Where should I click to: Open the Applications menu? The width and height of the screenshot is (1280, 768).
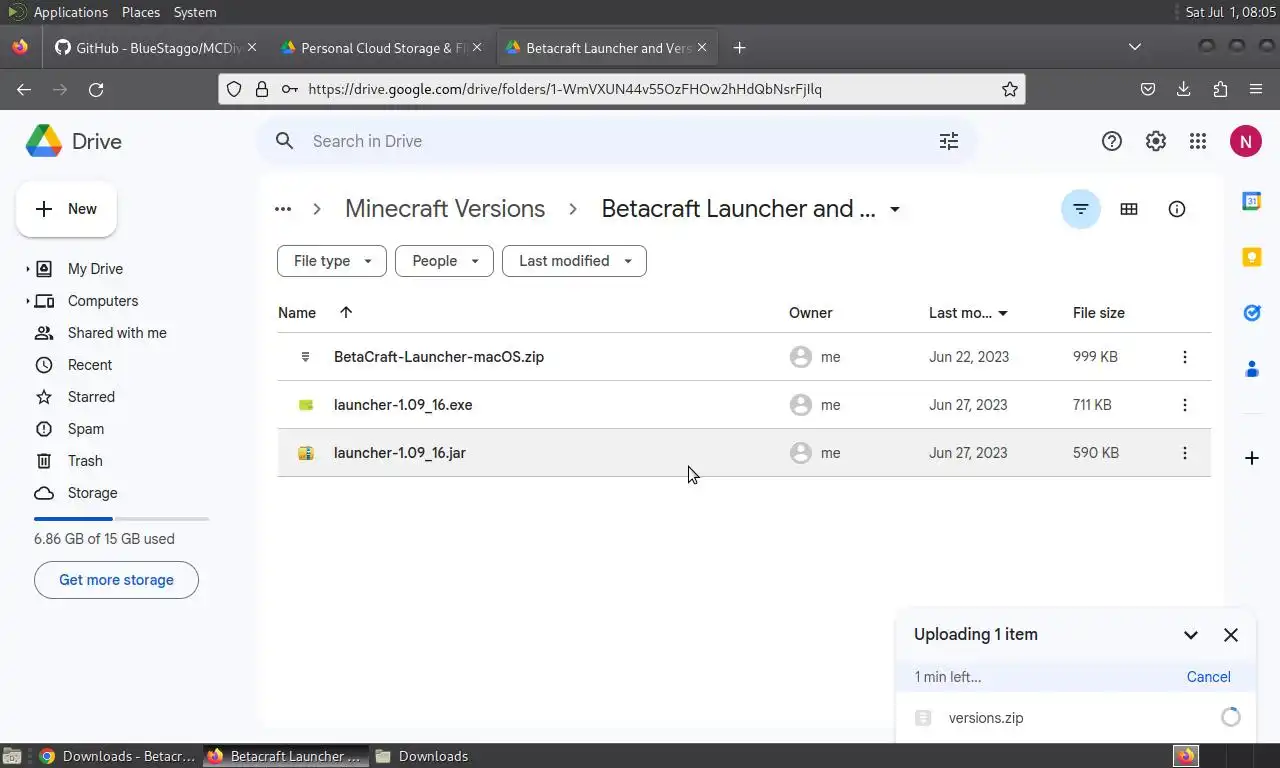(70, 12)
